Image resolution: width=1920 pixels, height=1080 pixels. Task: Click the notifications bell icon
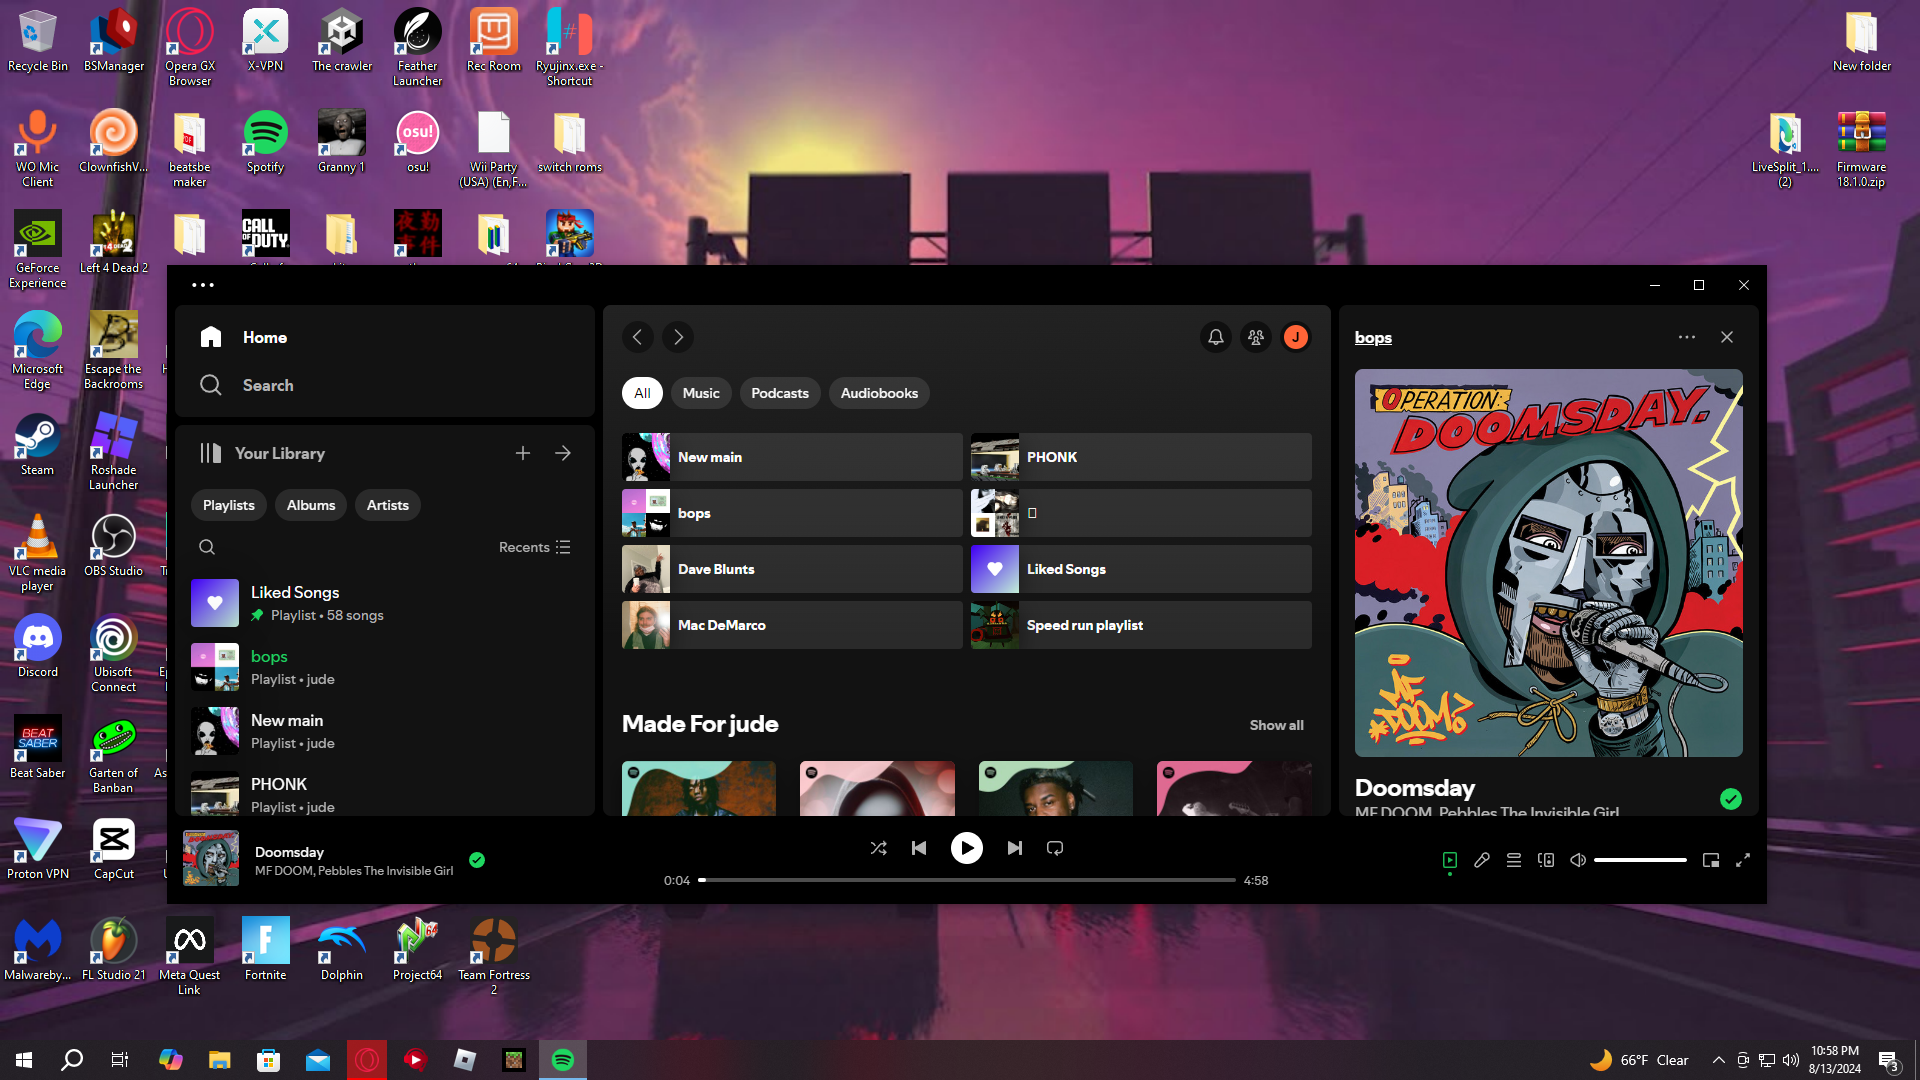1215,337
